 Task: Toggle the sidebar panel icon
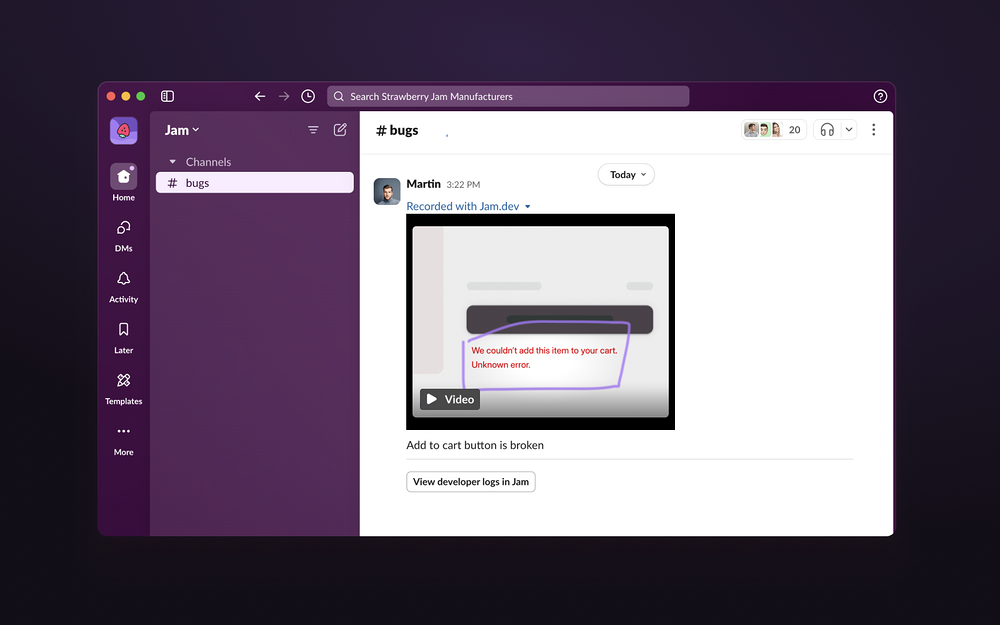167,96
